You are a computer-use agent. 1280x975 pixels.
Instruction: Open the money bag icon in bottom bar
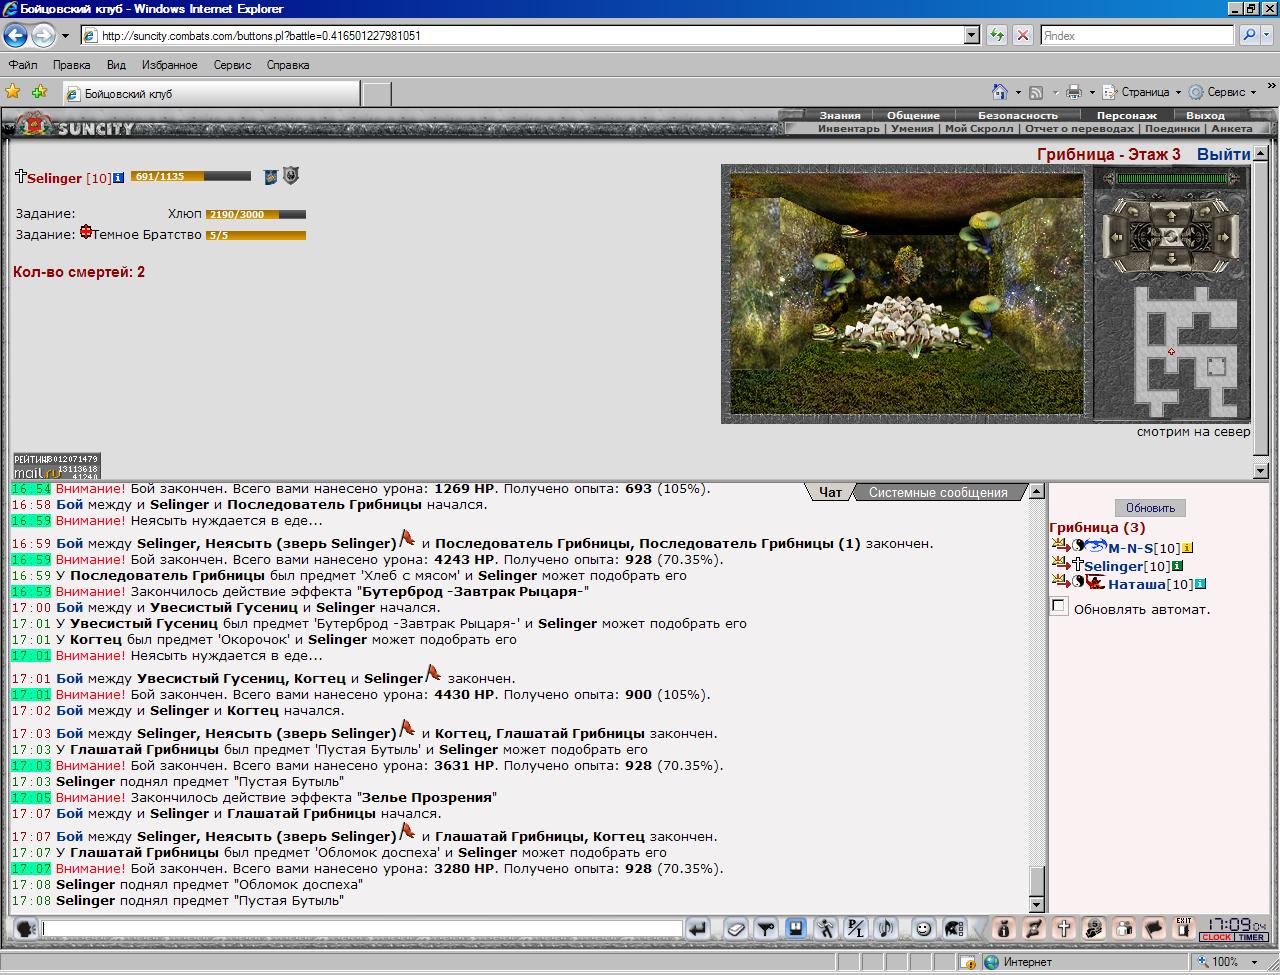1004,929
